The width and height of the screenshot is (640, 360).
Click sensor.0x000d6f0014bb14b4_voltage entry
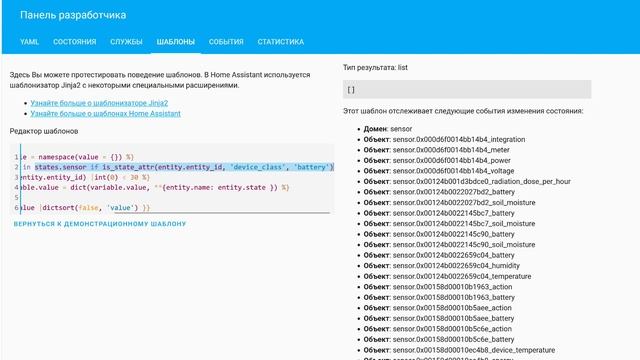click(x=439, y=171)
